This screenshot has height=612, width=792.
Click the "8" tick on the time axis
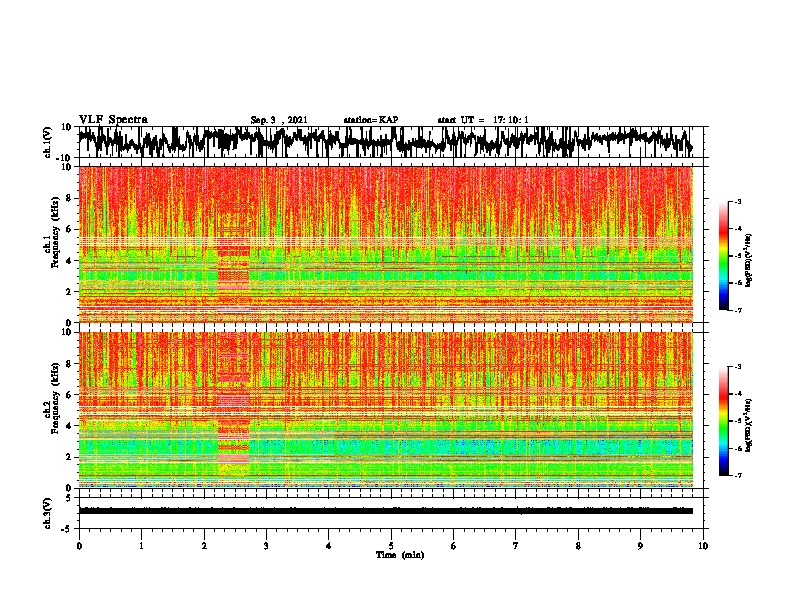[578, 546]
